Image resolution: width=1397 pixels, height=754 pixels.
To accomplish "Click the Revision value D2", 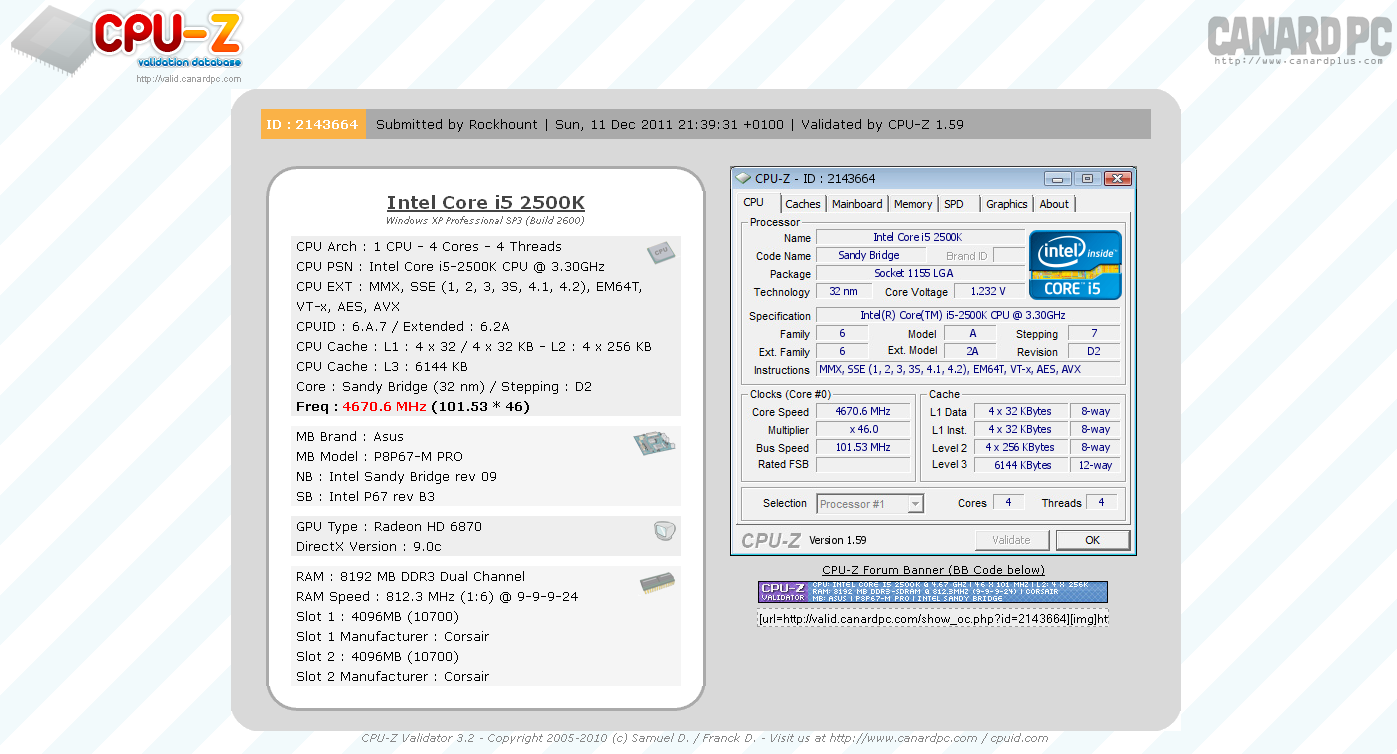I will [1094, 352].
